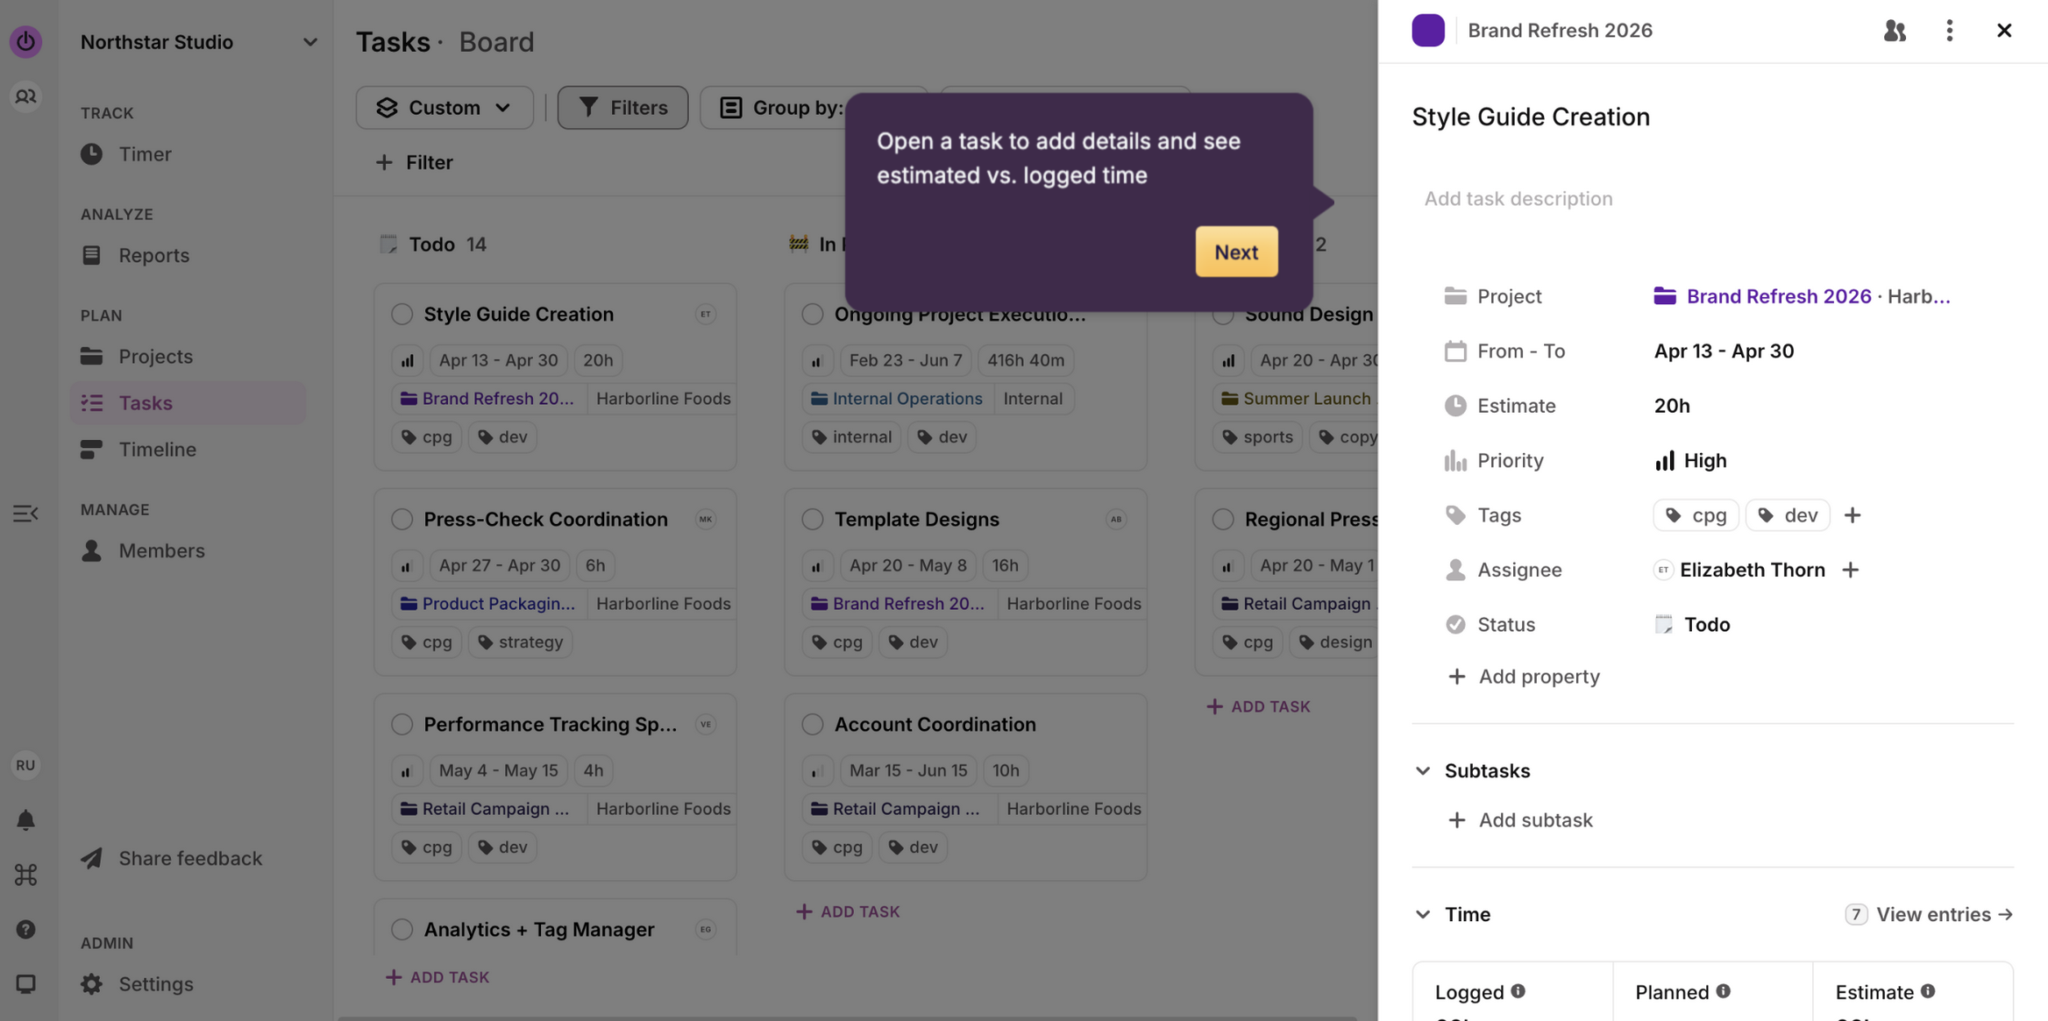Click Add subtask
This screenshot has height=1021, width=2048.
(1520, 820)
